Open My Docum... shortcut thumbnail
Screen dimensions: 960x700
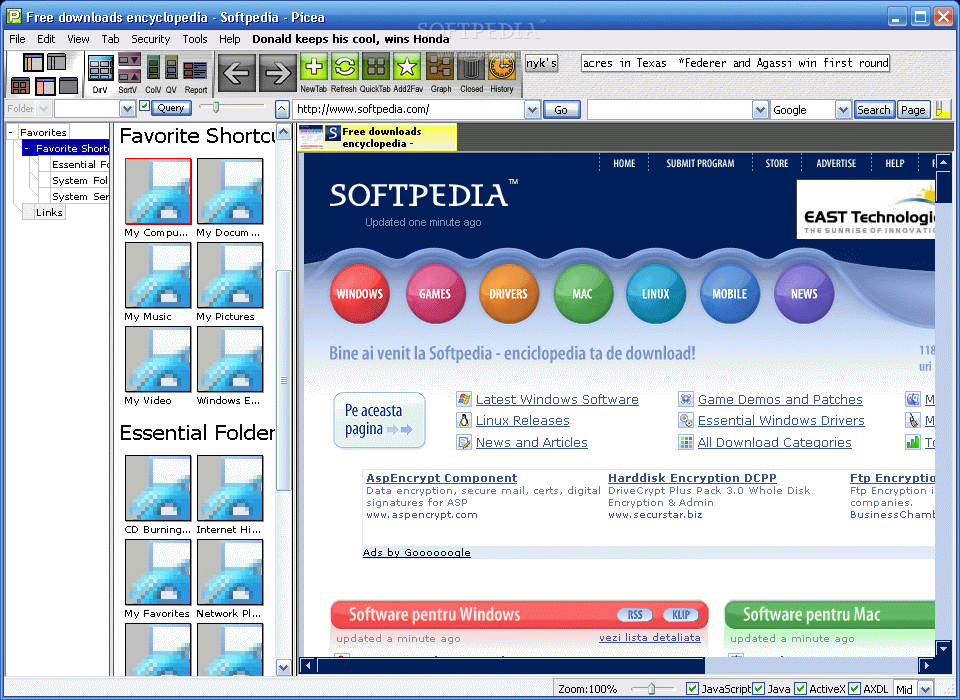tap(230, 191)
